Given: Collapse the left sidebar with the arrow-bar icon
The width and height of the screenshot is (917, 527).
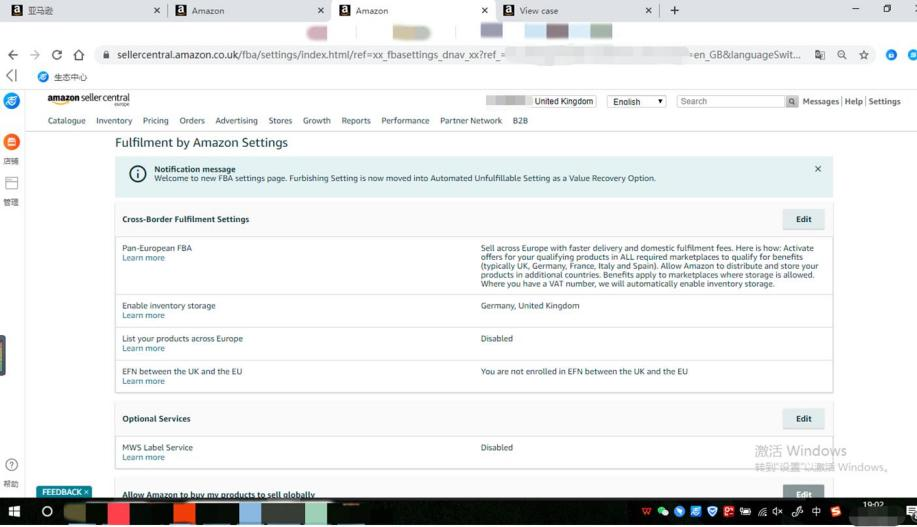Looking at the screenshot, I should tap(12, 75).
